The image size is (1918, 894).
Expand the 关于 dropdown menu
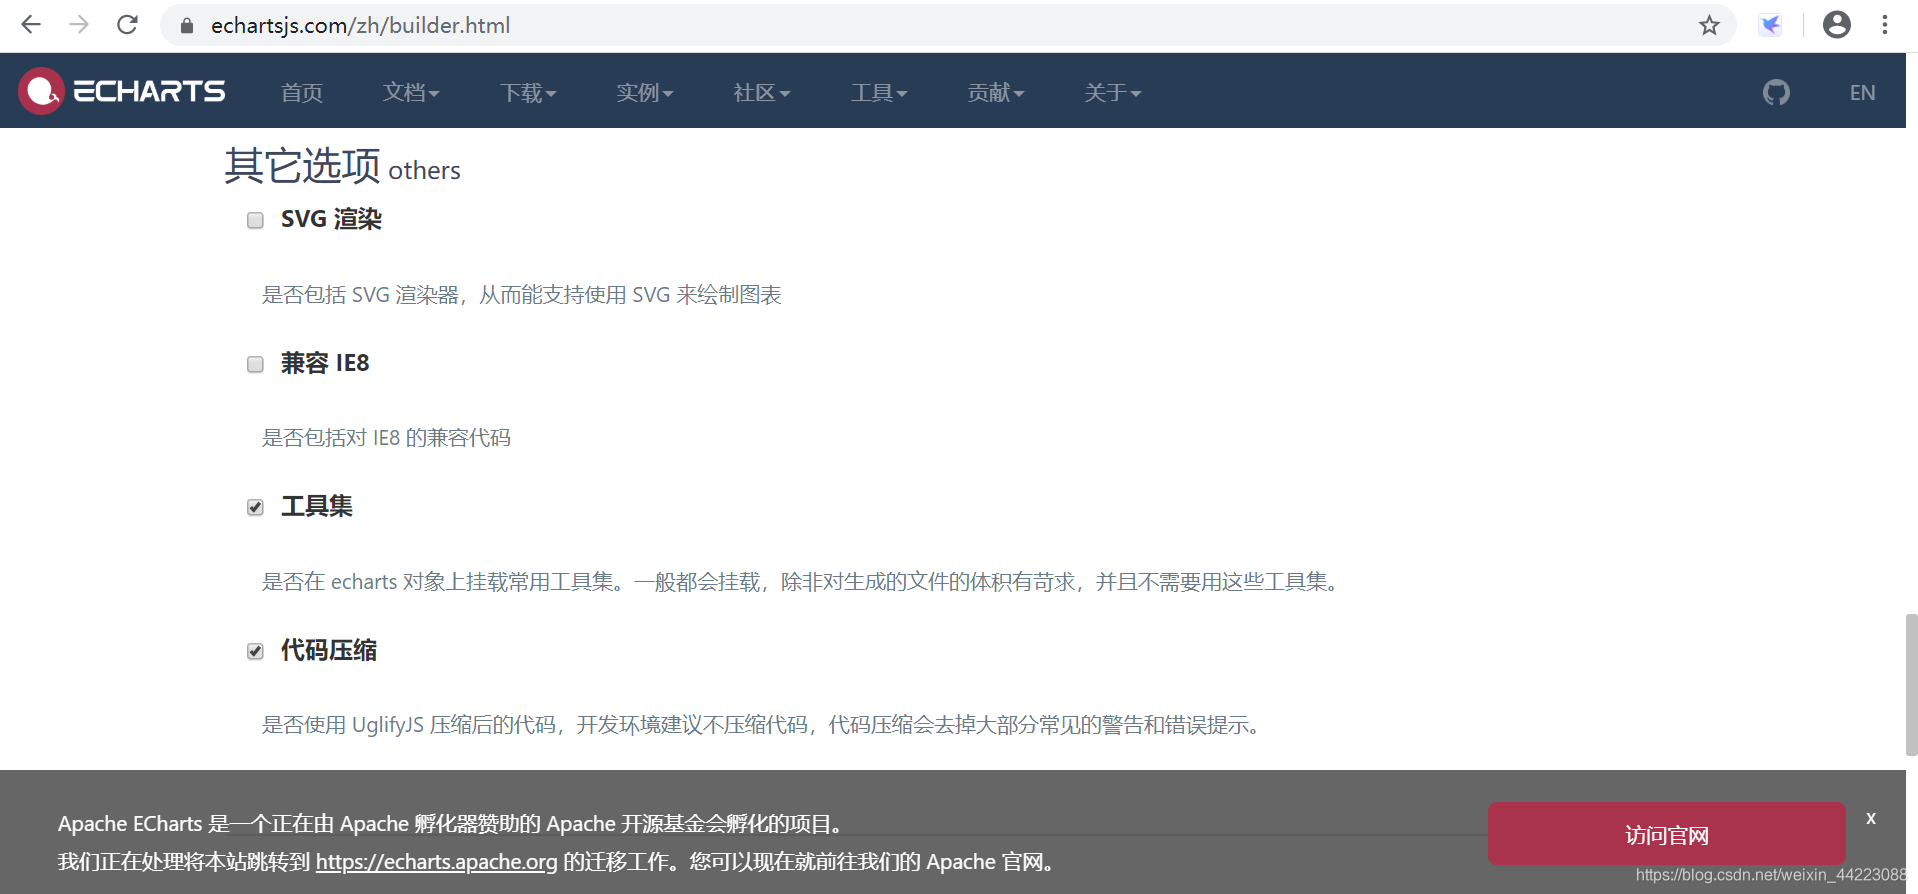(x=1113, y=92)
